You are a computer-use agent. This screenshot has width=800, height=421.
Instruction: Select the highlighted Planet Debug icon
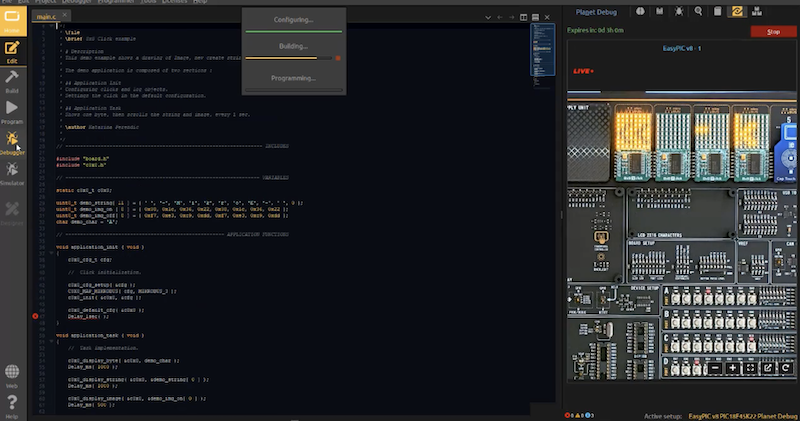[x=737, y=11]
